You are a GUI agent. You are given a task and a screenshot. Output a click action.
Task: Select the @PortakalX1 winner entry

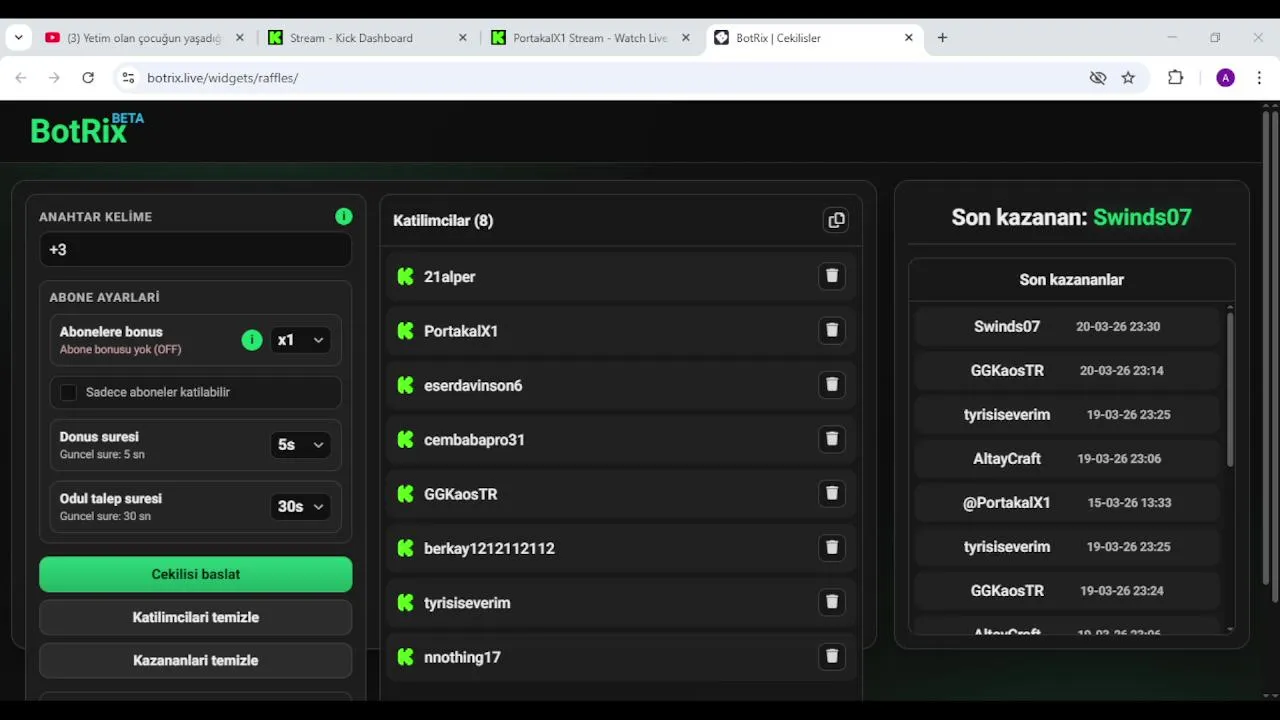point(1067,502)
